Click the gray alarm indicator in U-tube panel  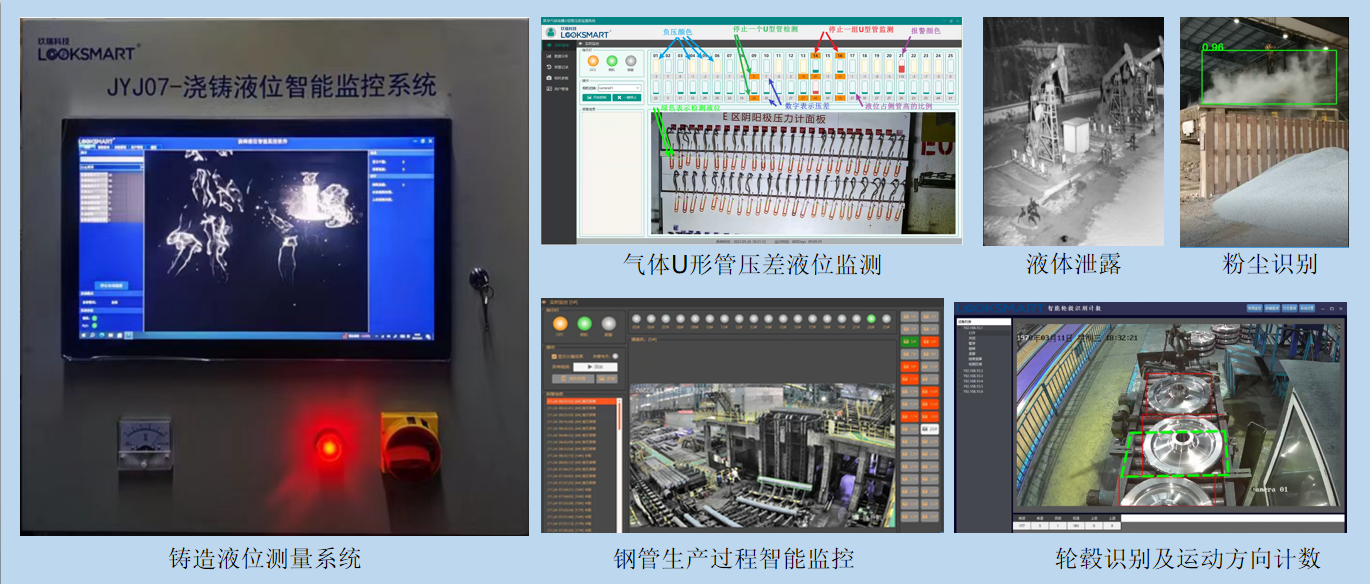(x=630, y=60)
